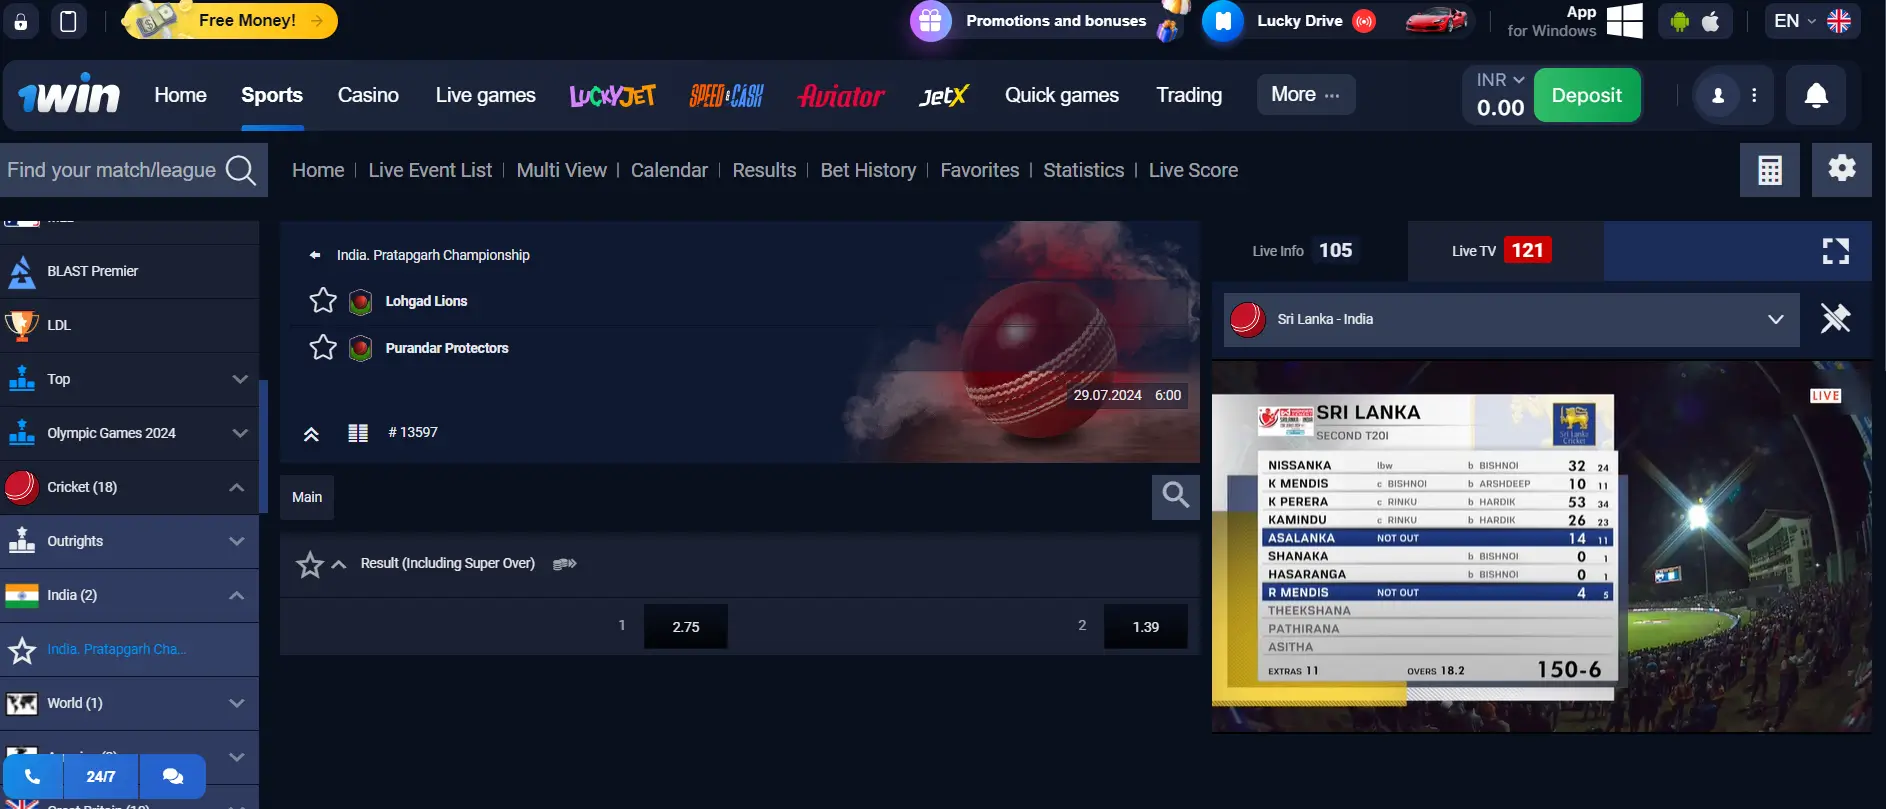The width and height of the screenshot is (1886, 809).
Task: Open the Casino menu item
Action: pos(368,95)
